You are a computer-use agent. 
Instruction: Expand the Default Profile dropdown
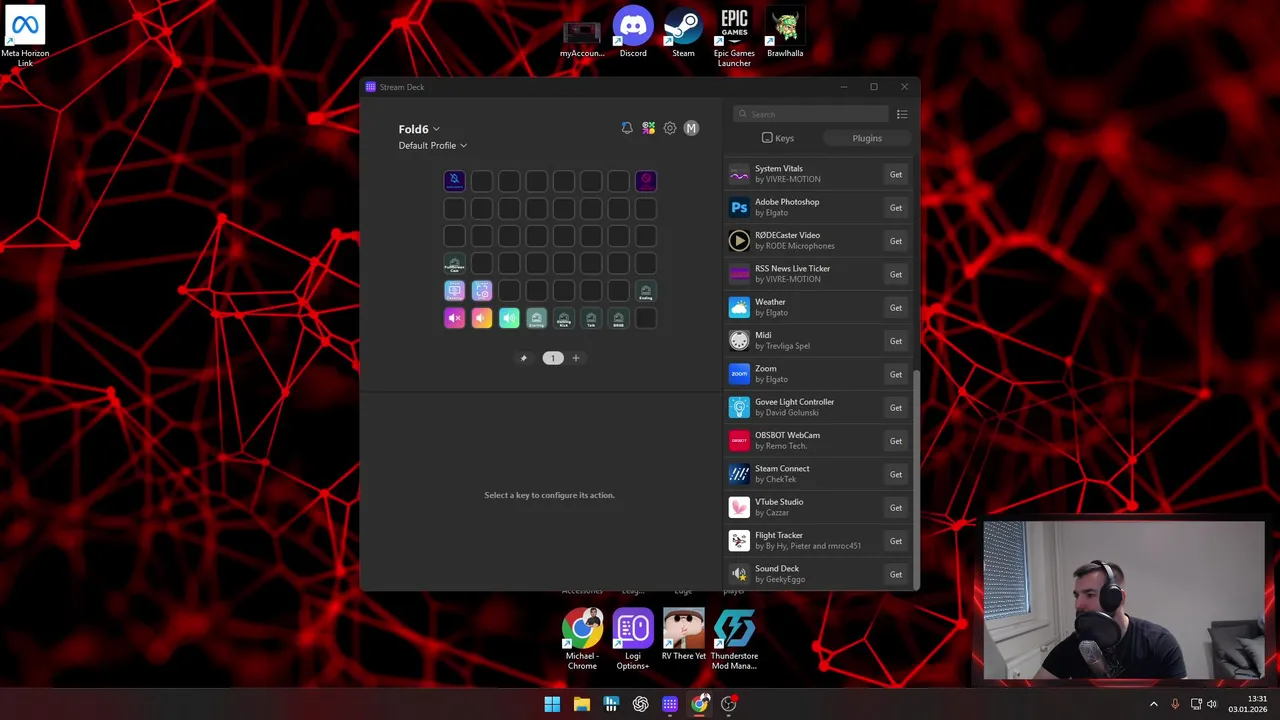pyautogui.click(x=433, y=146)
